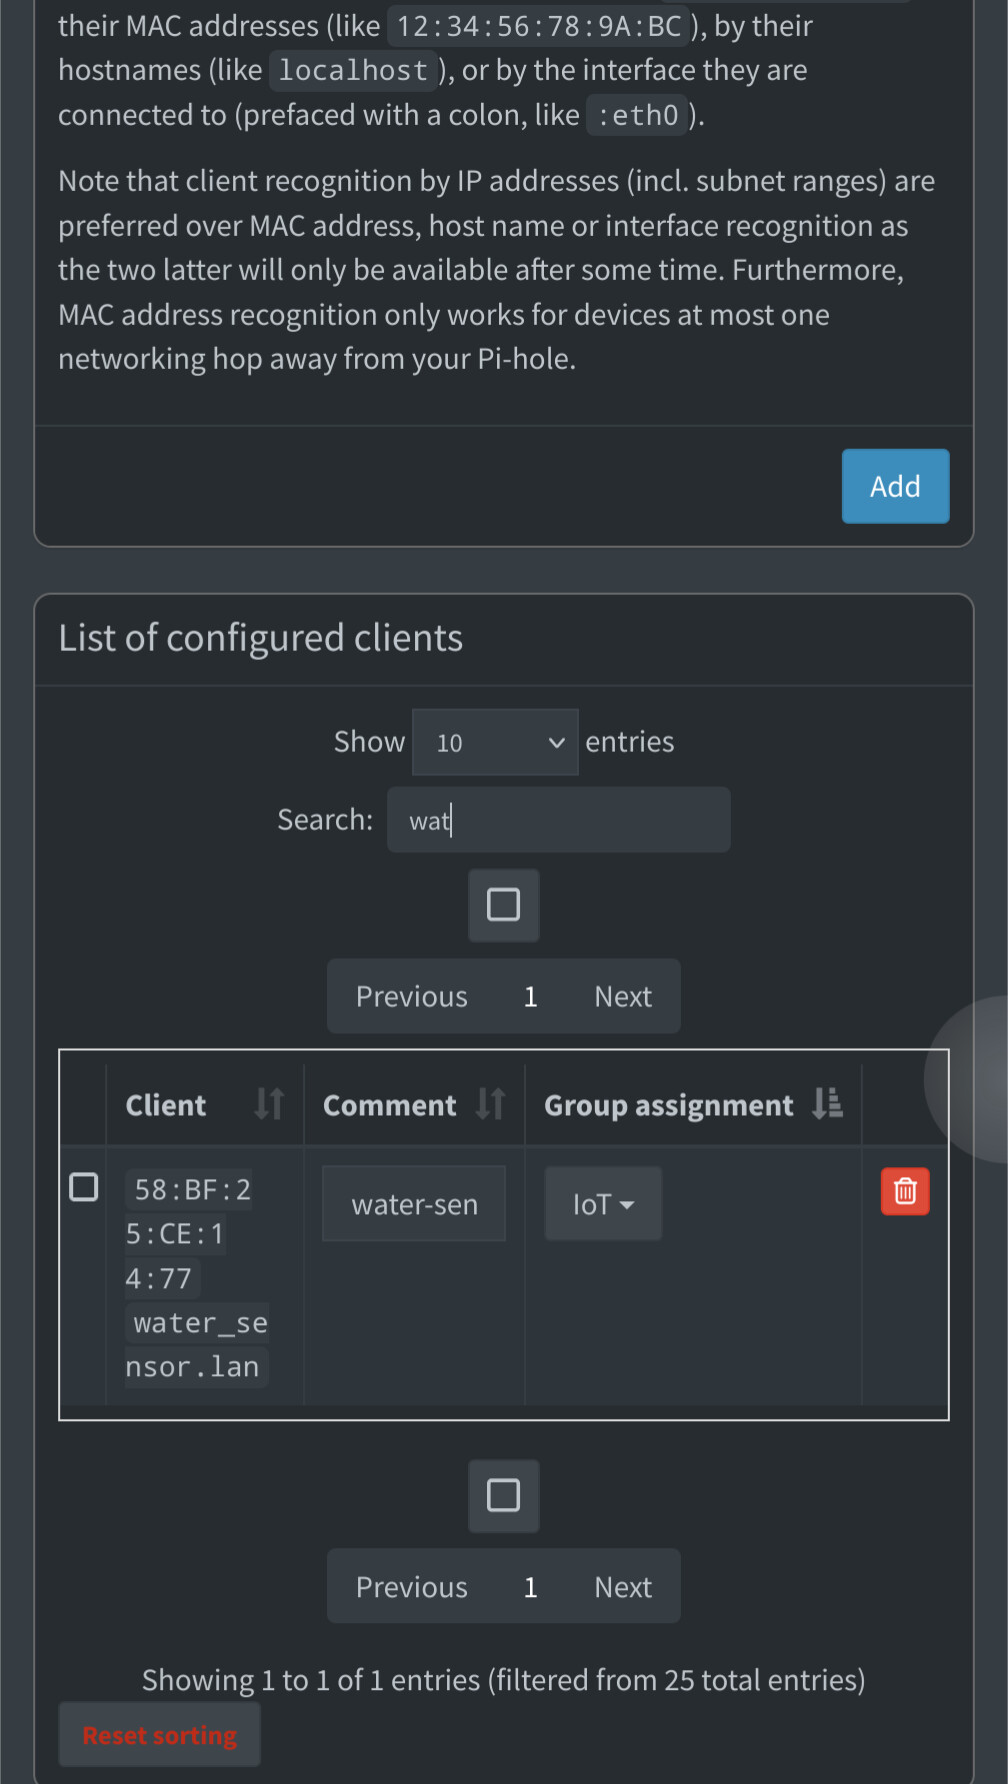
Task: Go to Next page in top pagination
Action: [623, 996]
